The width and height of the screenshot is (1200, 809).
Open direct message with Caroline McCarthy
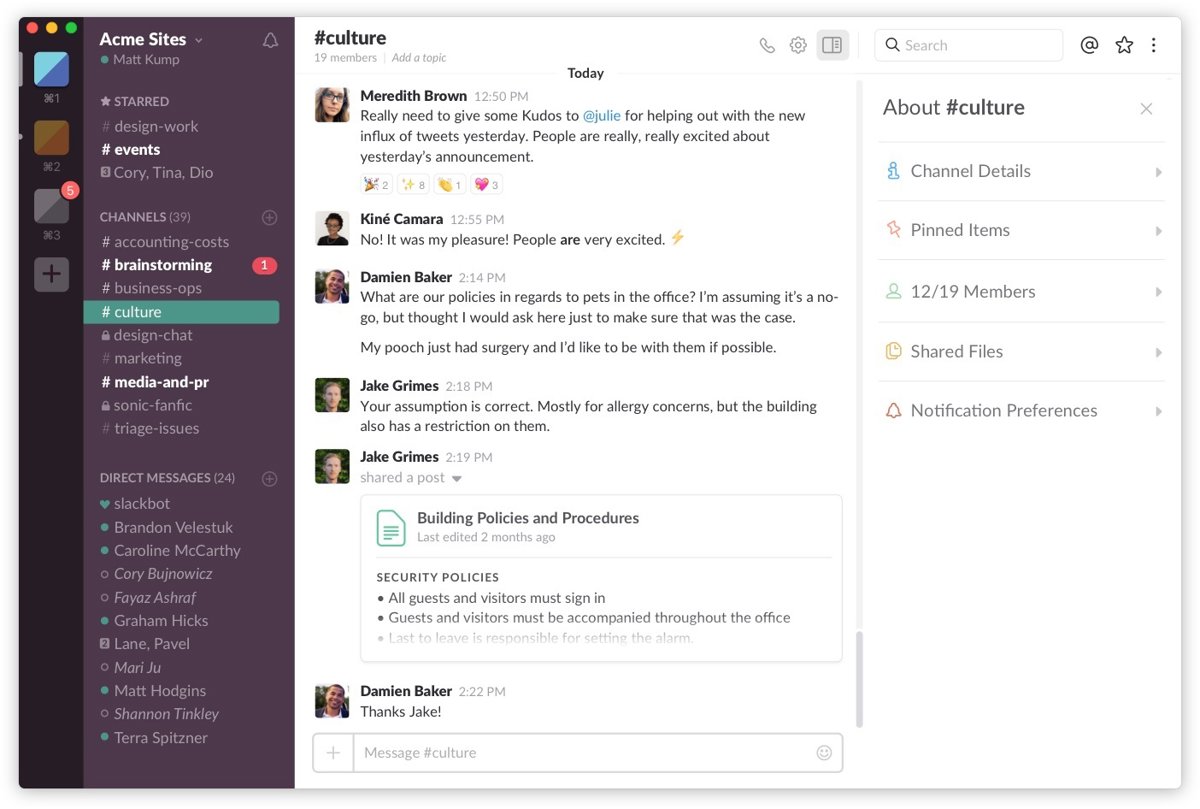pos(176,550)
